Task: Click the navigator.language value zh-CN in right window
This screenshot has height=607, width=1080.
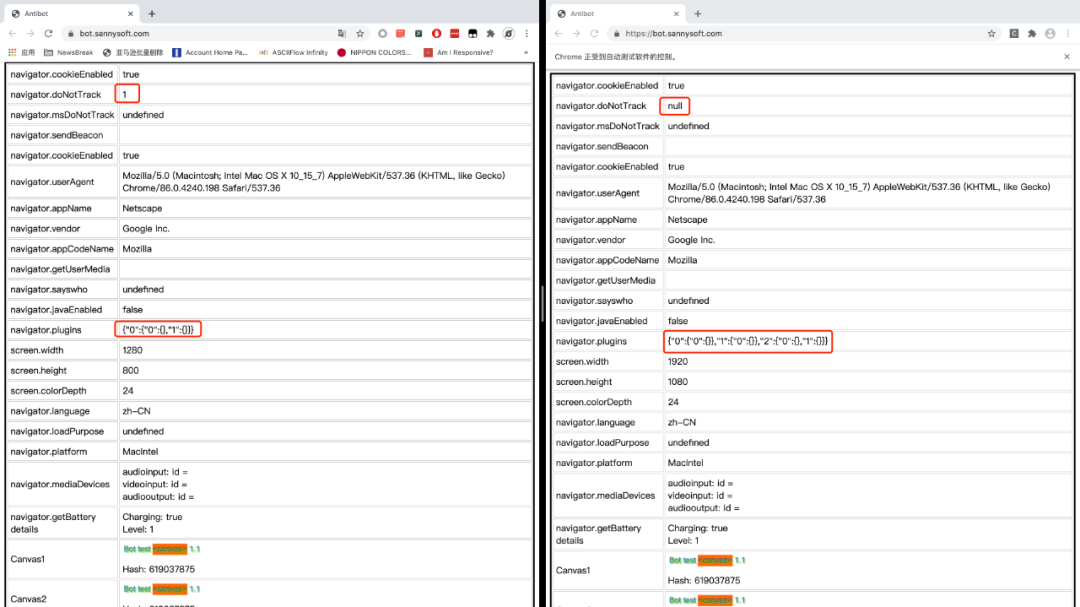Action: coord(681,422)
